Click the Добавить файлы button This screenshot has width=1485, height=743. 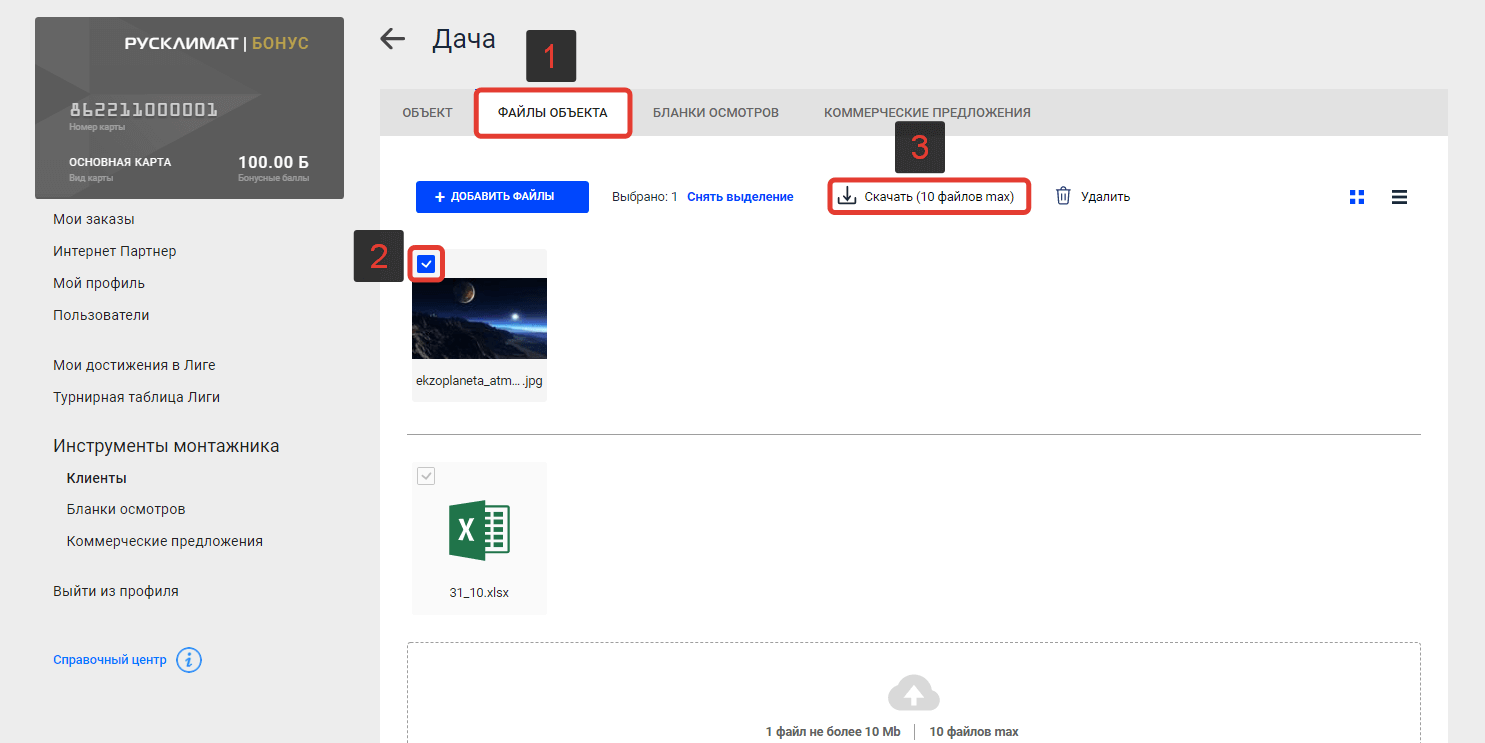502,197
